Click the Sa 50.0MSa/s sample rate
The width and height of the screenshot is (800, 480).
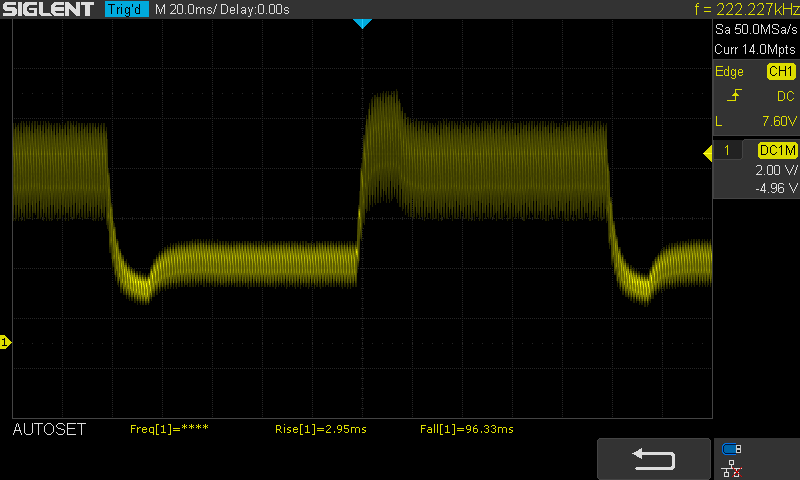(756, 30)
